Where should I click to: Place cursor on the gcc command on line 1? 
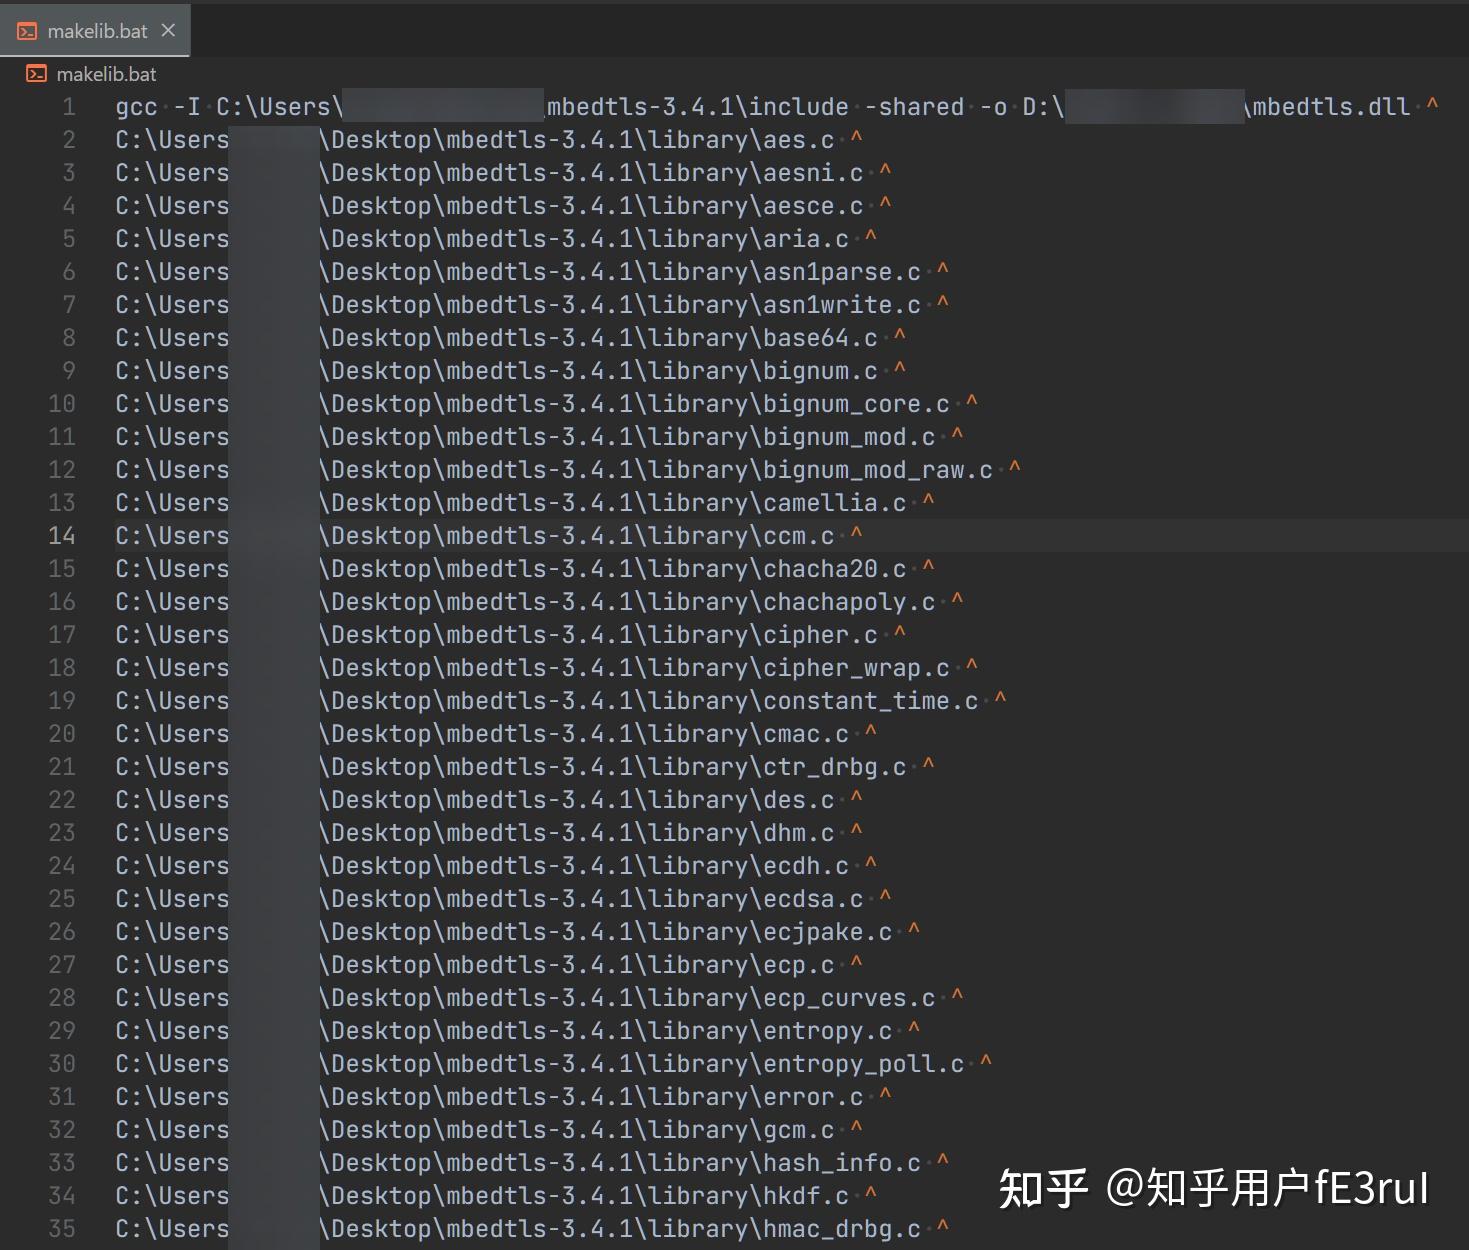[x=135, y=106]
